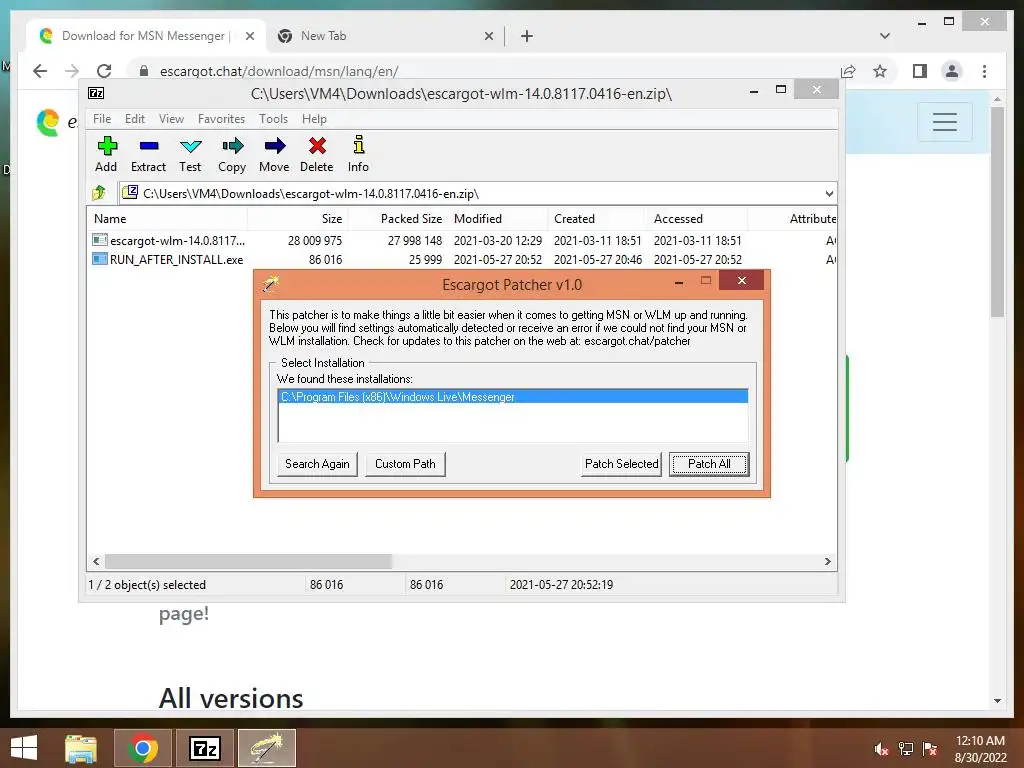Open the website hamburger menu

click(x=944, y=121)
